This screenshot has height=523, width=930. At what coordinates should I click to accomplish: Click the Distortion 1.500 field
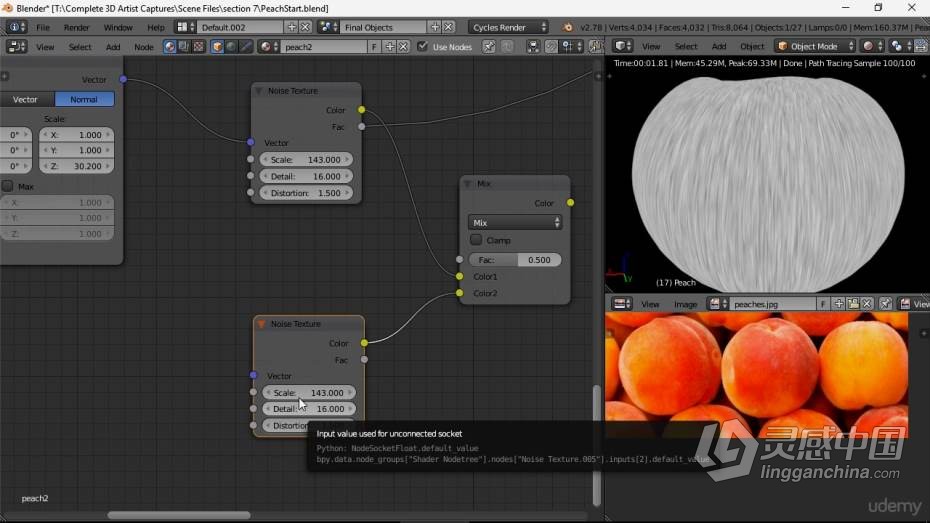[306, 193]
